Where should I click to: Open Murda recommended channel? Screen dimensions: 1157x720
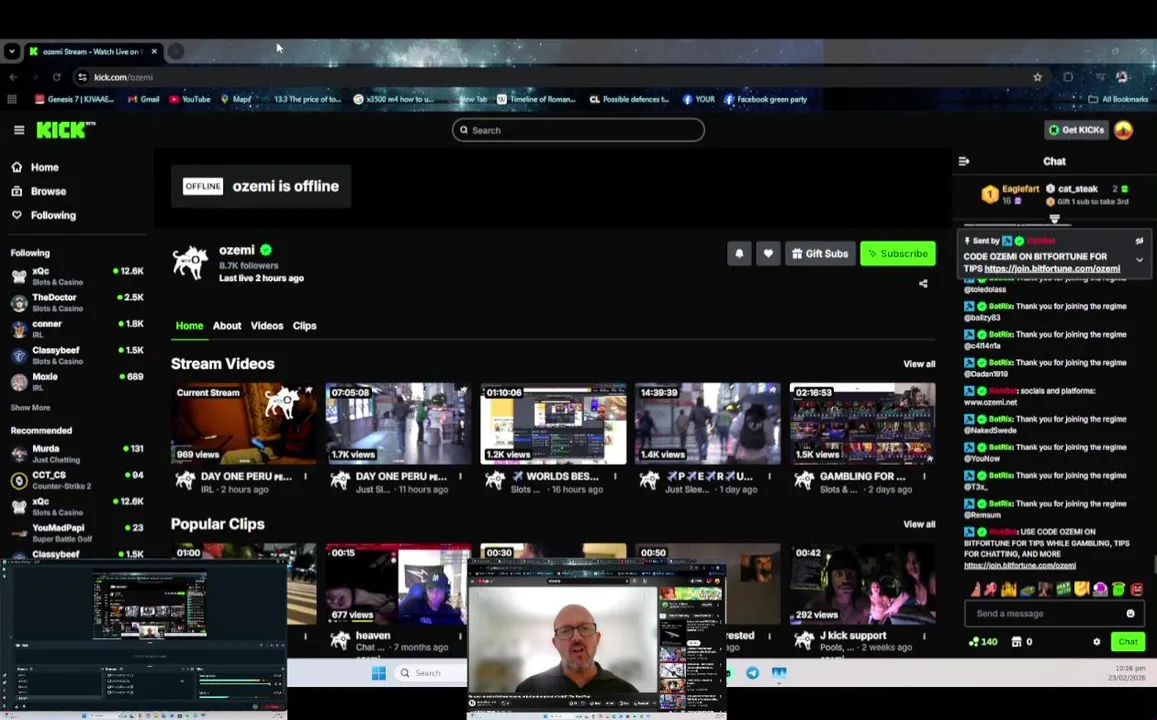[x=77, y=454]
